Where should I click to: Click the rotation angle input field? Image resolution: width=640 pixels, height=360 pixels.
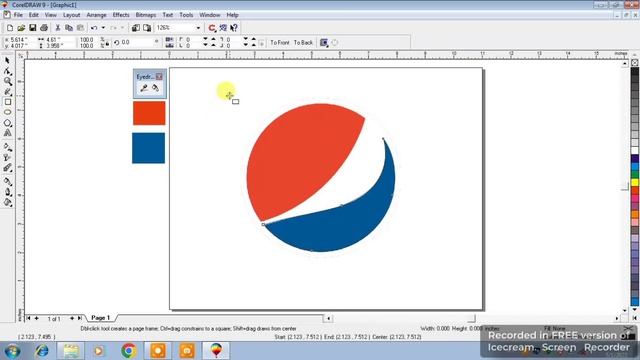[x=137, y=42]
